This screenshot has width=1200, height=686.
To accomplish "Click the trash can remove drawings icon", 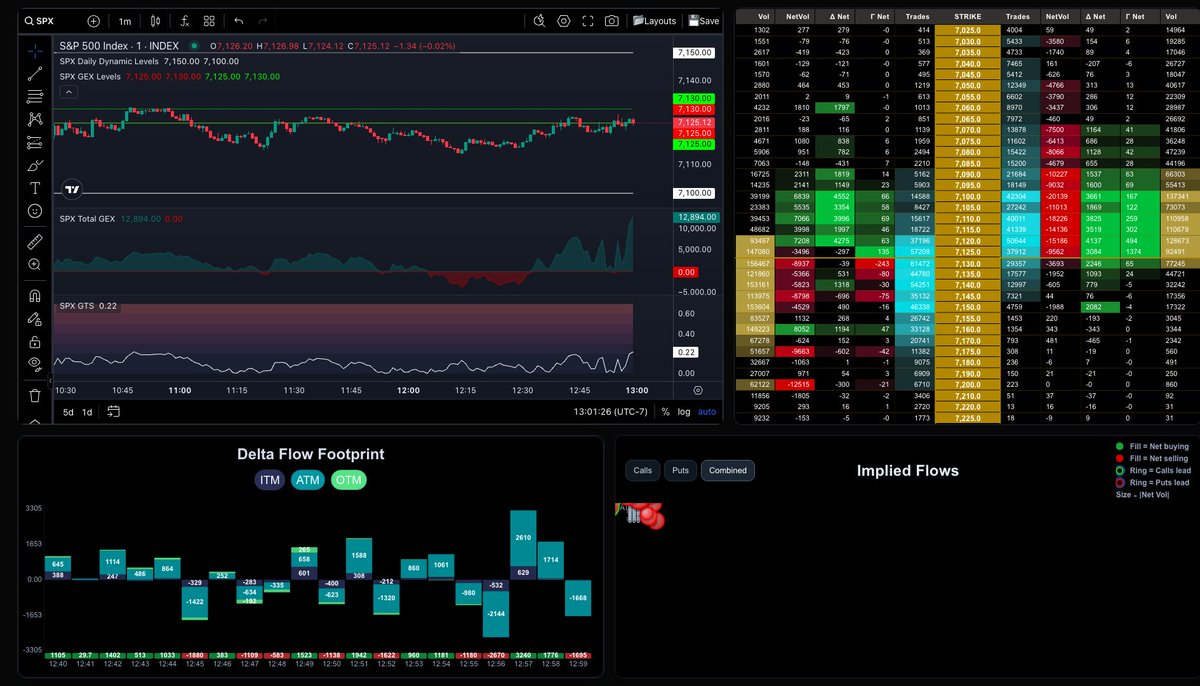I will [x=35, y=395].
